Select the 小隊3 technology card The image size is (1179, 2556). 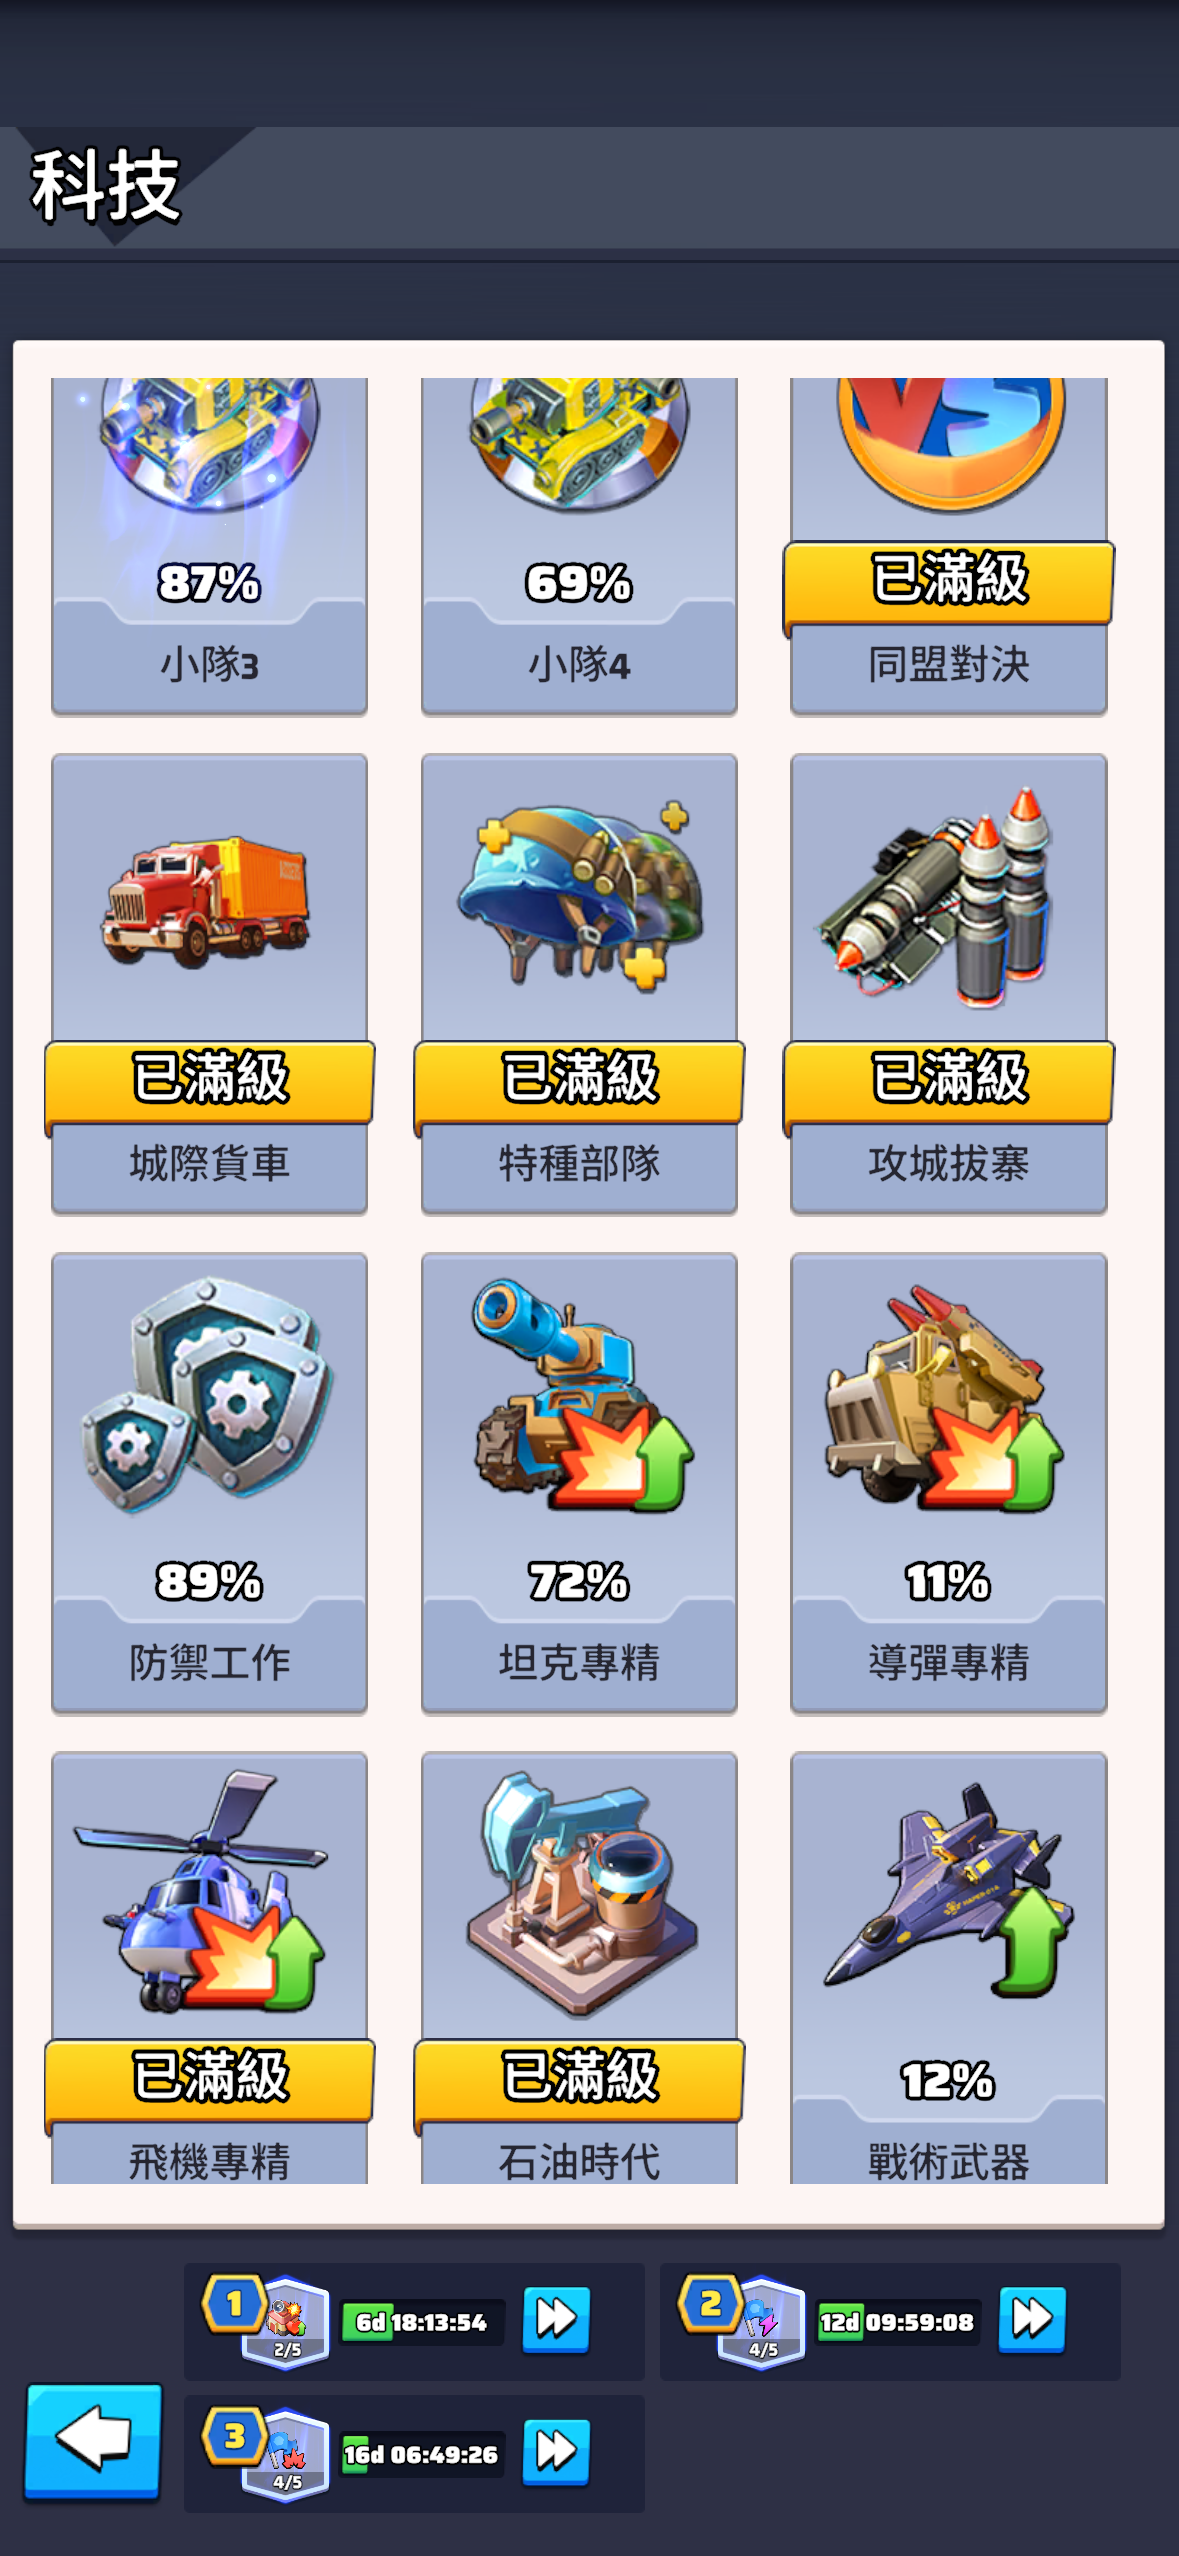pyautogui.click(x=209, y=546)
